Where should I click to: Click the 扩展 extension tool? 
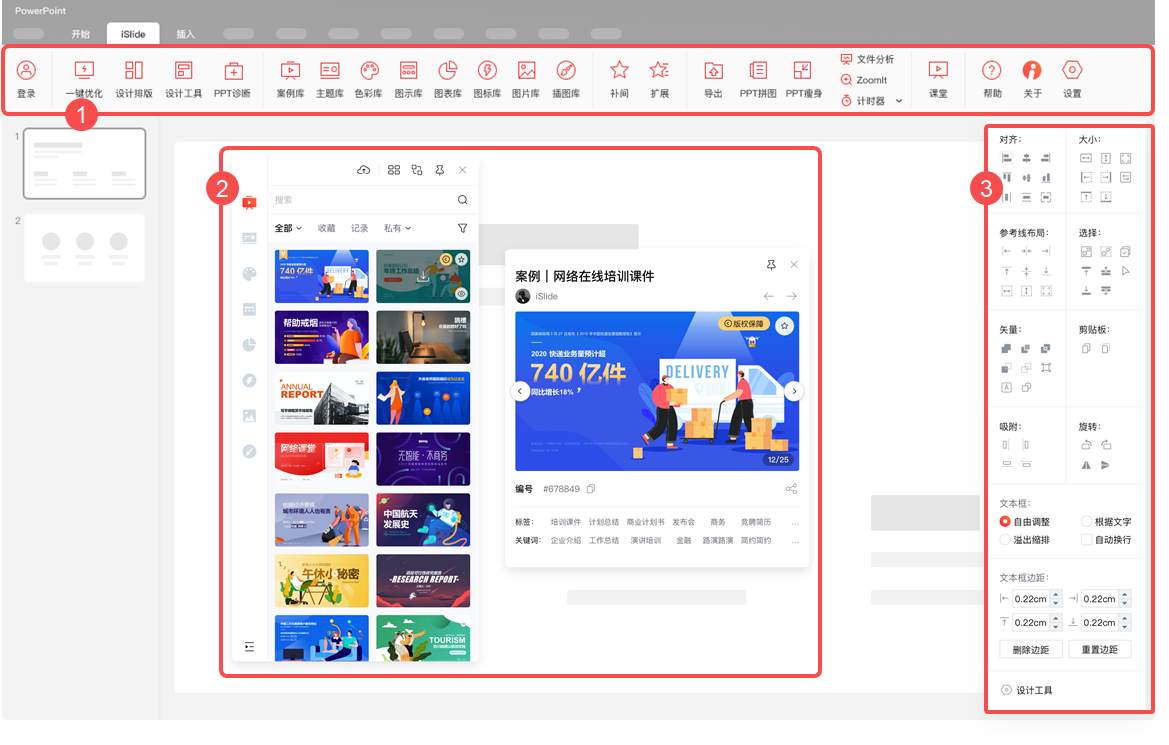tap(660, 79)
